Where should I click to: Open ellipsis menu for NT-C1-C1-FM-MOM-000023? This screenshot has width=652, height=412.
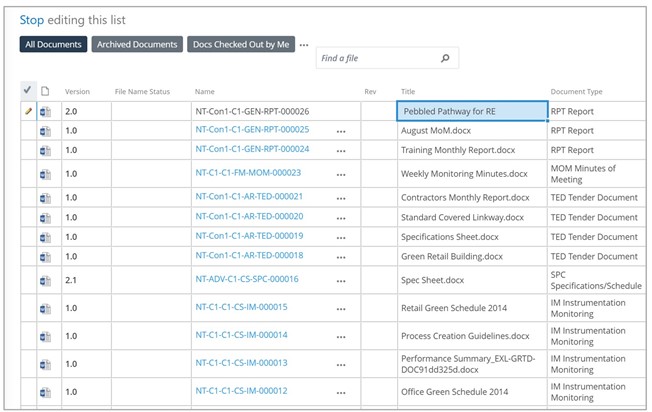coord(341,175)
